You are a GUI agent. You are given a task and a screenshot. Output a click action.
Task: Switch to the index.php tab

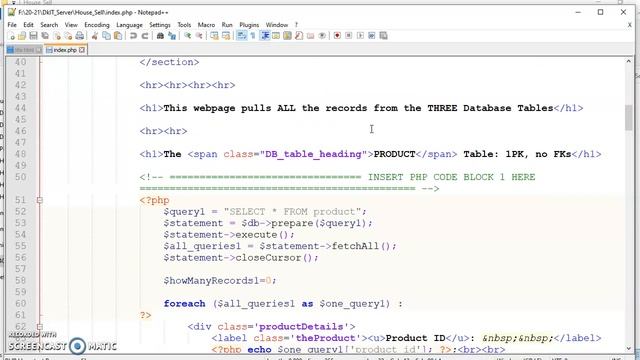[65, 50]
